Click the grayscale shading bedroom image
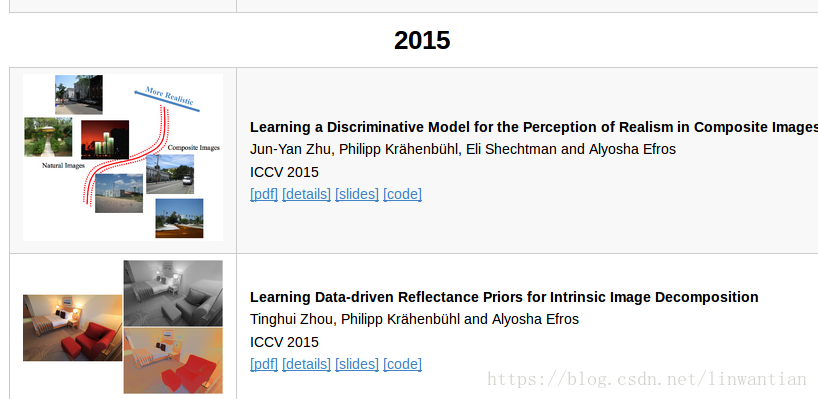This screenshot has height=399, width=818. [173, 293]
